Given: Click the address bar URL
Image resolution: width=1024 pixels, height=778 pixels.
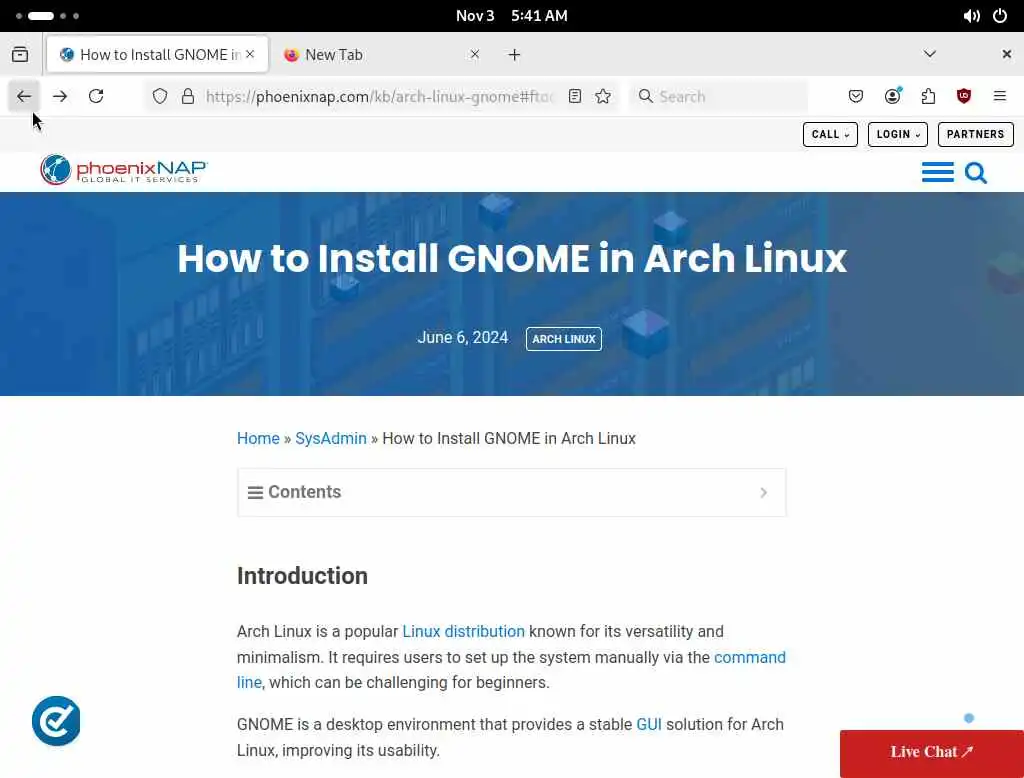Looking at the screenshot, I should (379, 97).
